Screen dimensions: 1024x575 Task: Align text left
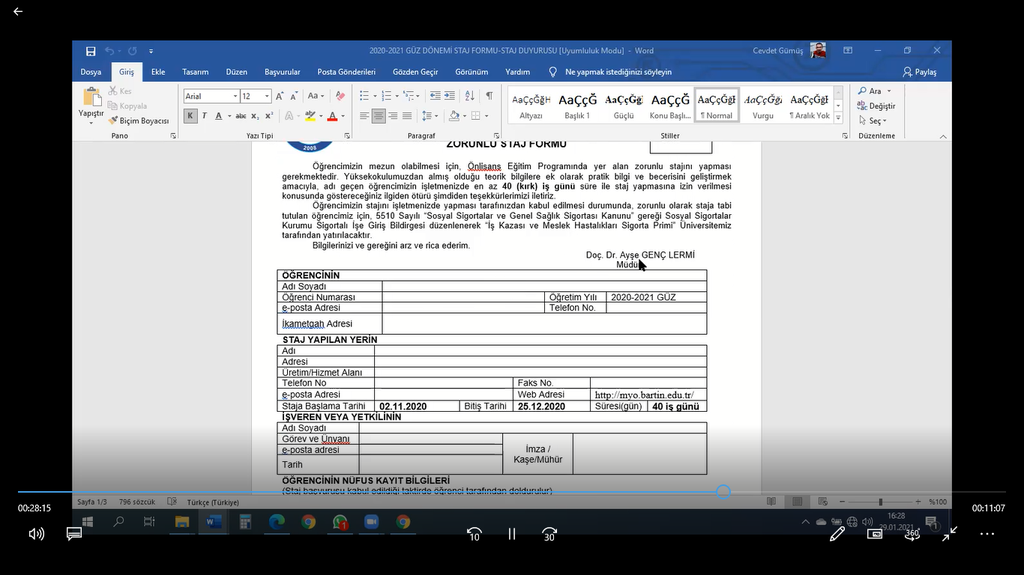364,116
